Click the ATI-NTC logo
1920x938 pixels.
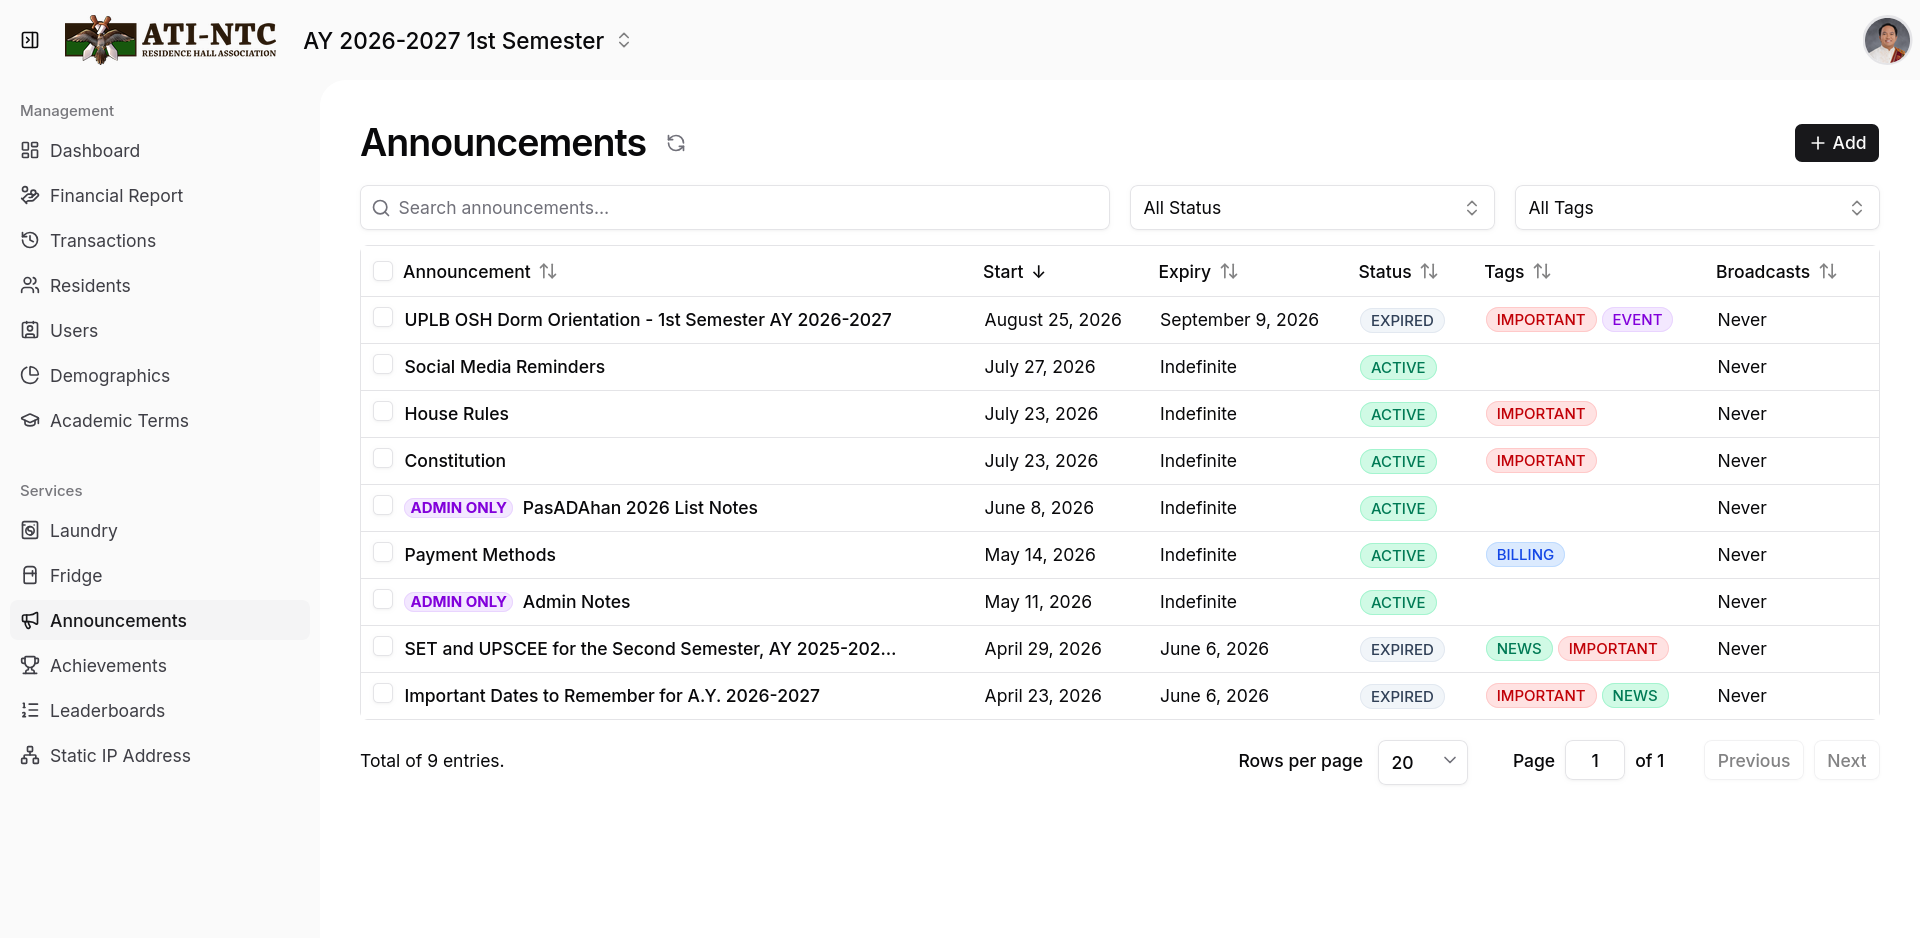pos(170,40)
